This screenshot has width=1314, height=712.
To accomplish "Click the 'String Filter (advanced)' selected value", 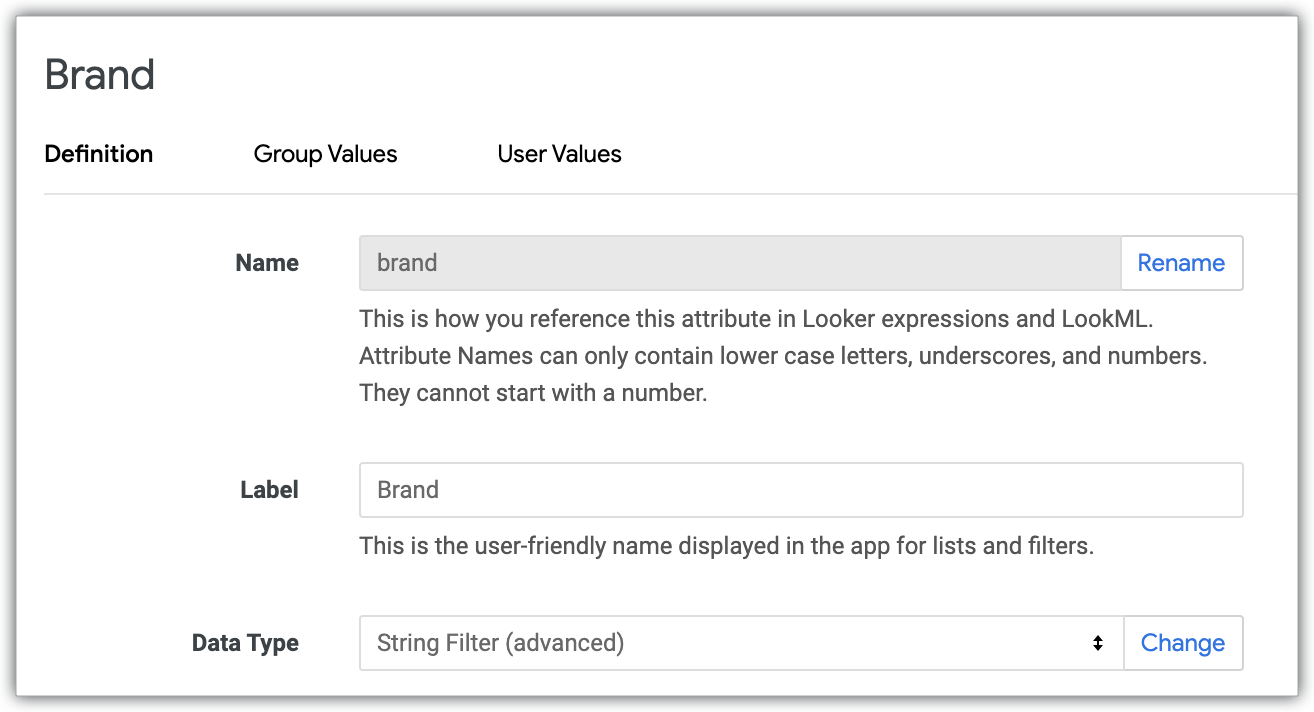I will coord(500,643).
